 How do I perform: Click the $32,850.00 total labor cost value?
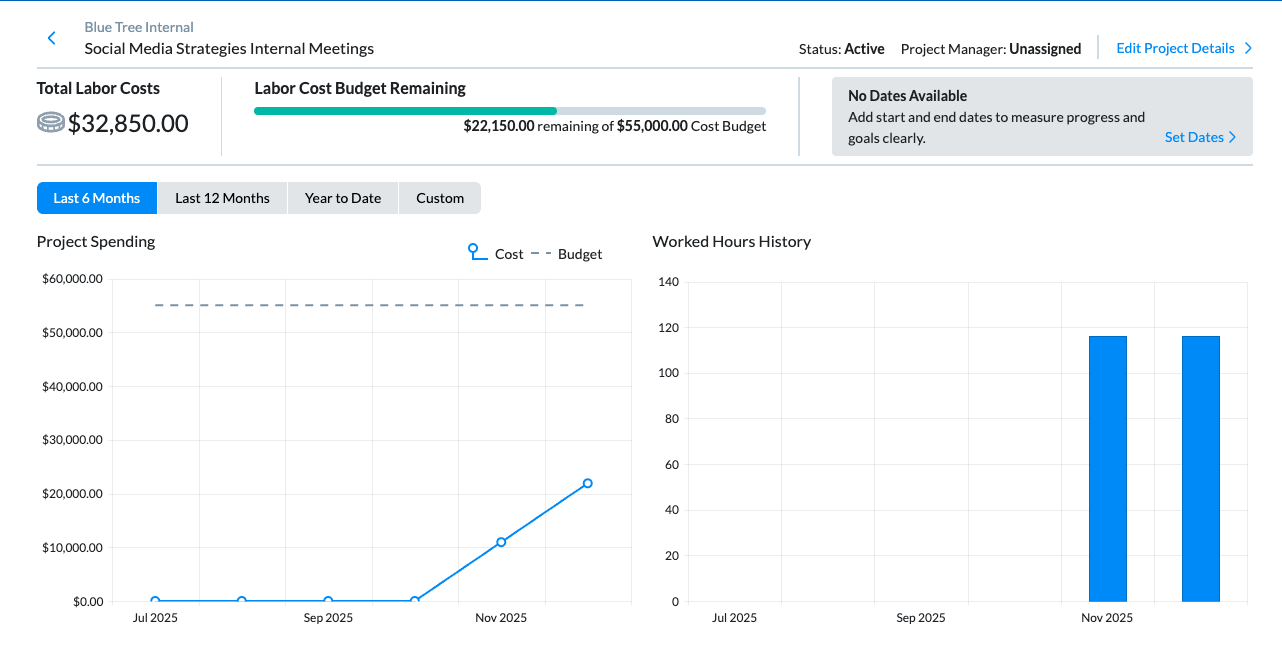click(128, 123)
